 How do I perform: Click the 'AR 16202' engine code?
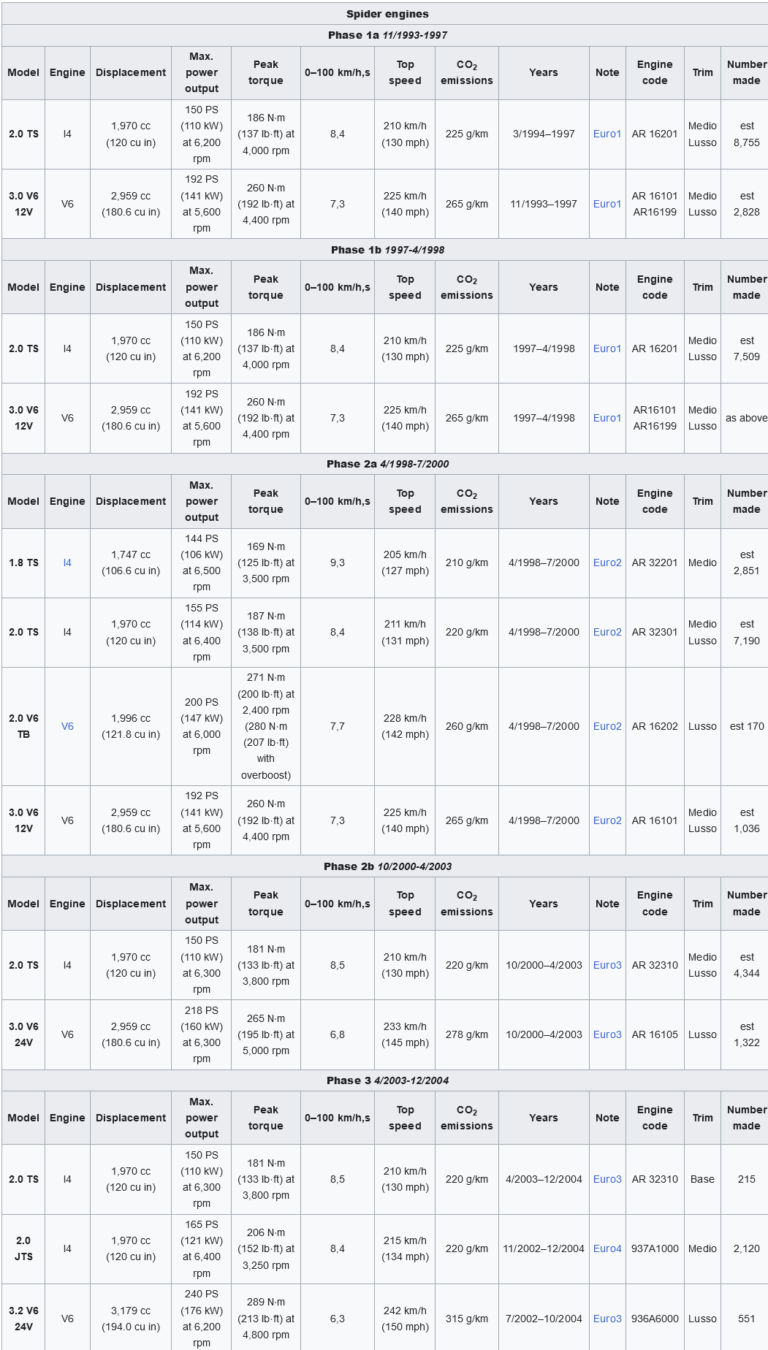pyautogui.click(x=655, y=726)
